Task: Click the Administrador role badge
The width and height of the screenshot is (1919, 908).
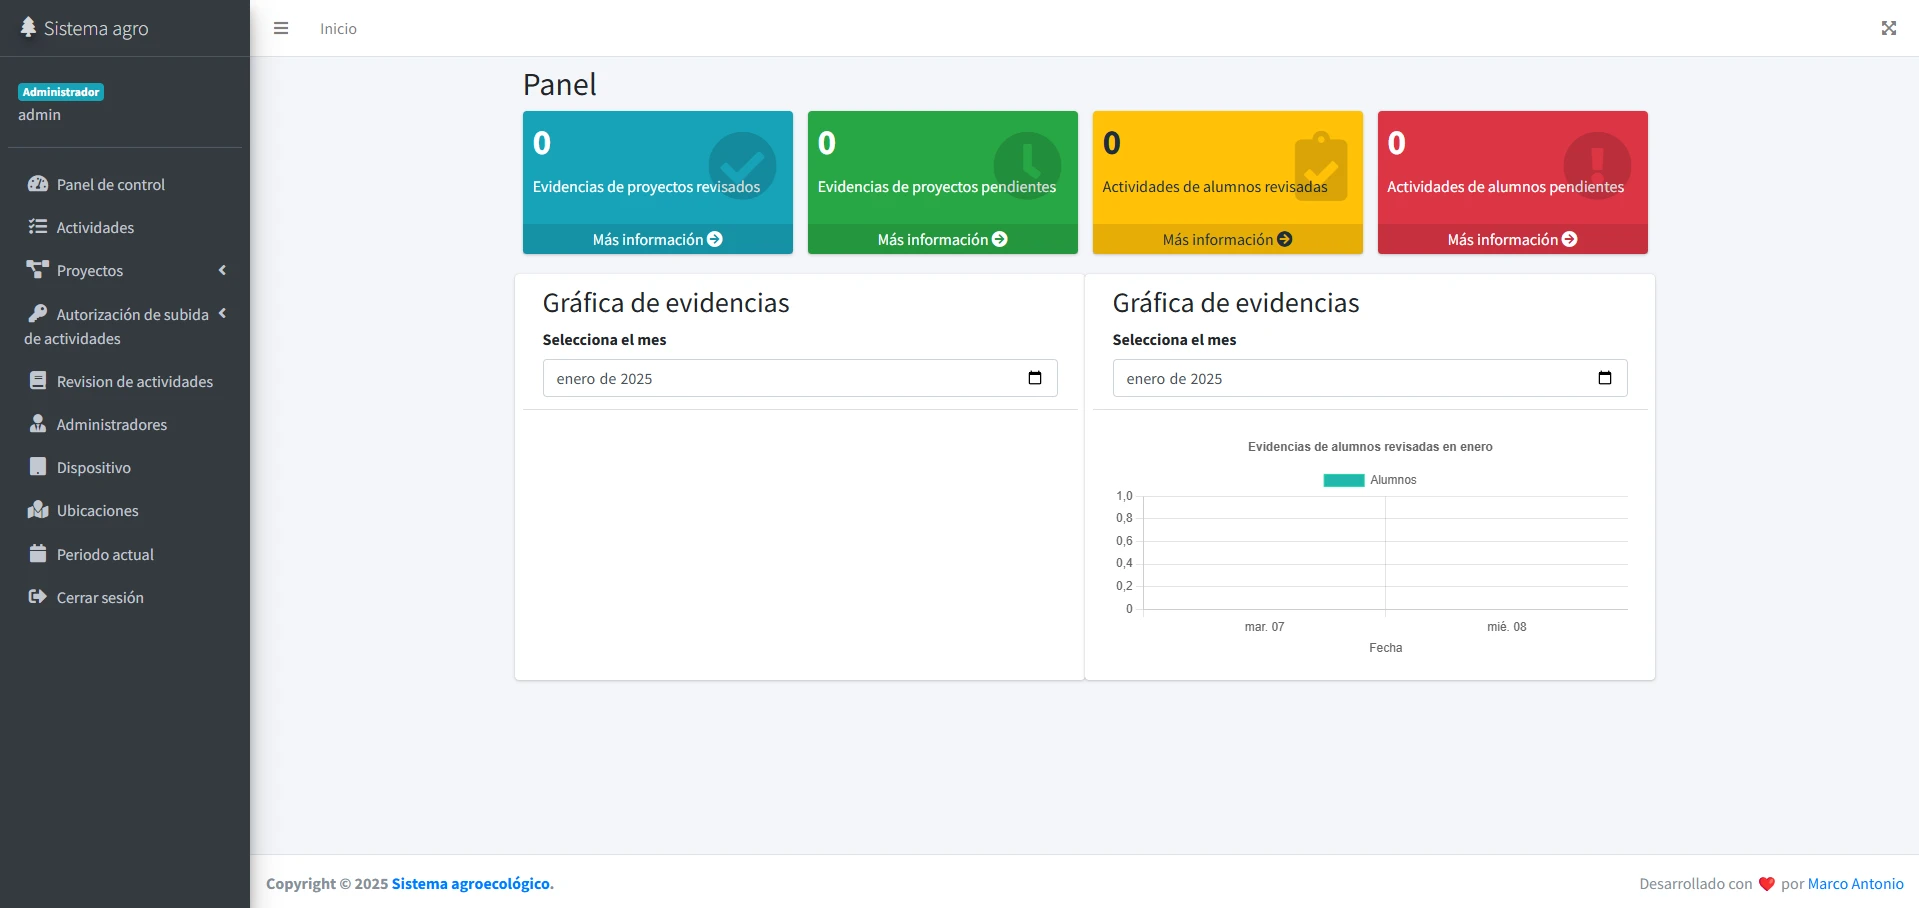Action: click(61, 92)
